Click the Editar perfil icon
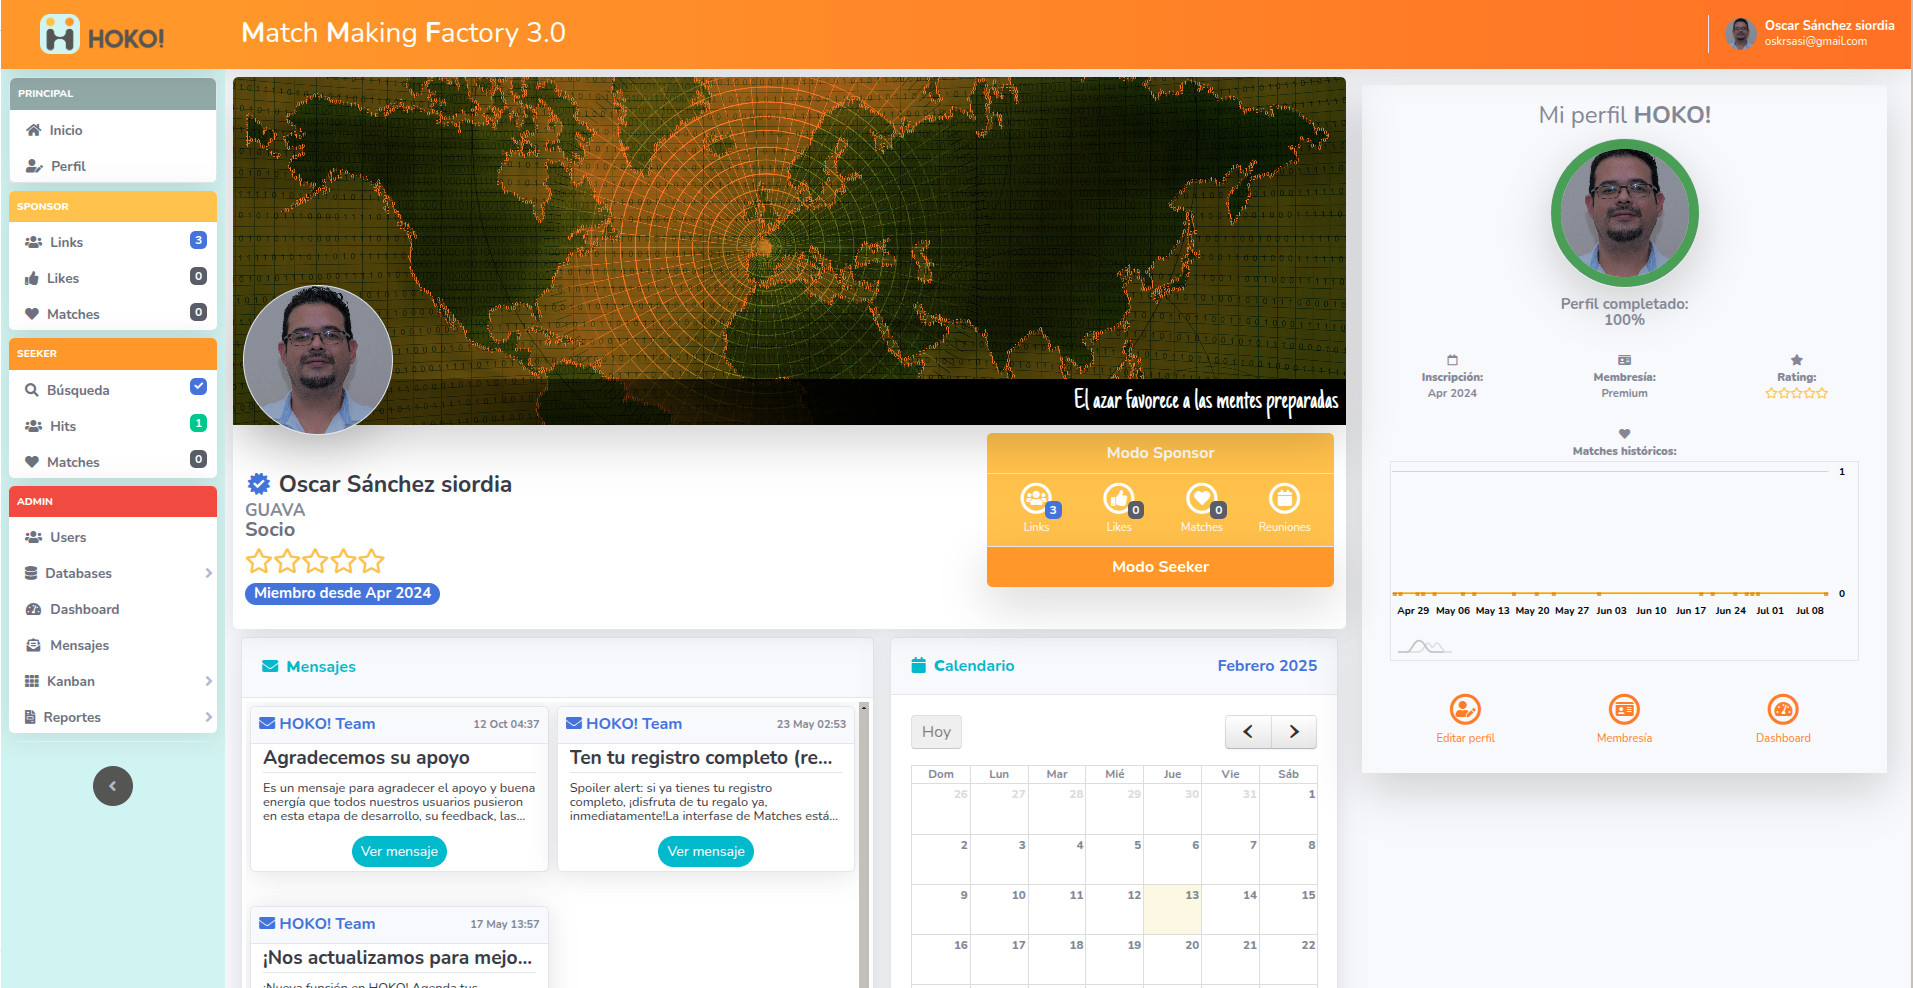 tap(1465, 710)
